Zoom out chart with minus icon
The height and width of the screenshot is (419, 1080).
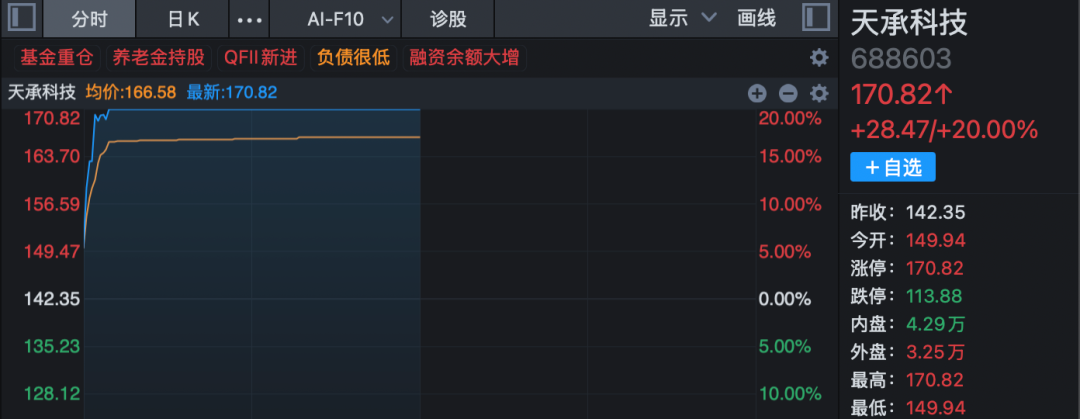[788, 93]
